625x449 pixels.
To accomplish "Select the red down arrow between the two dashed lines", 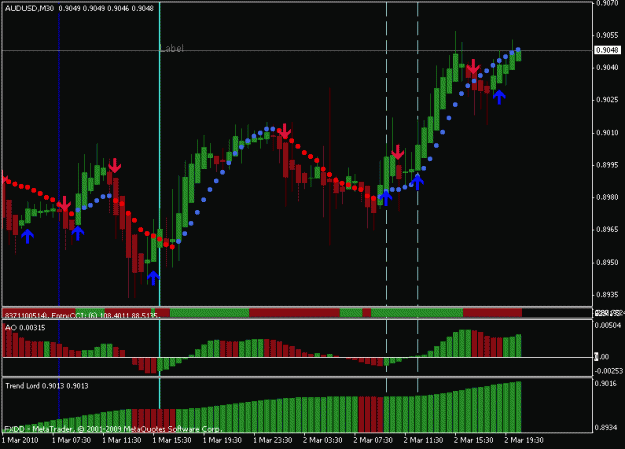I will coord(397,152).
